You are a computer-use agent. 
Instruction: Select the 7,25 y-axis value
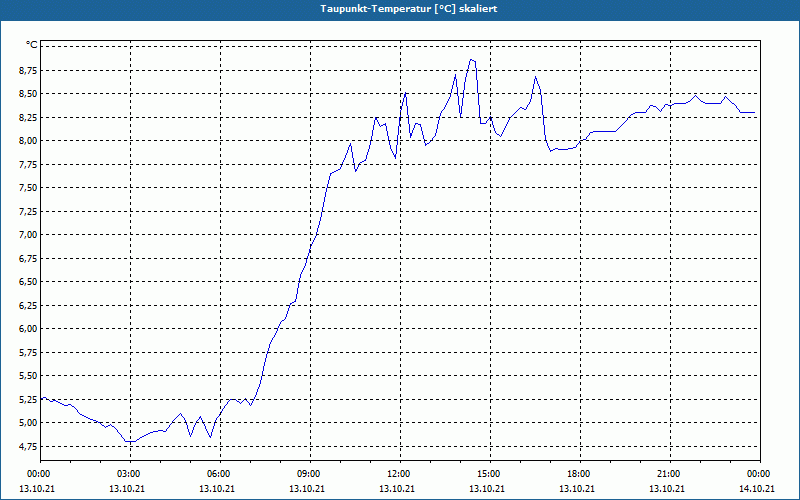[28, 211]
